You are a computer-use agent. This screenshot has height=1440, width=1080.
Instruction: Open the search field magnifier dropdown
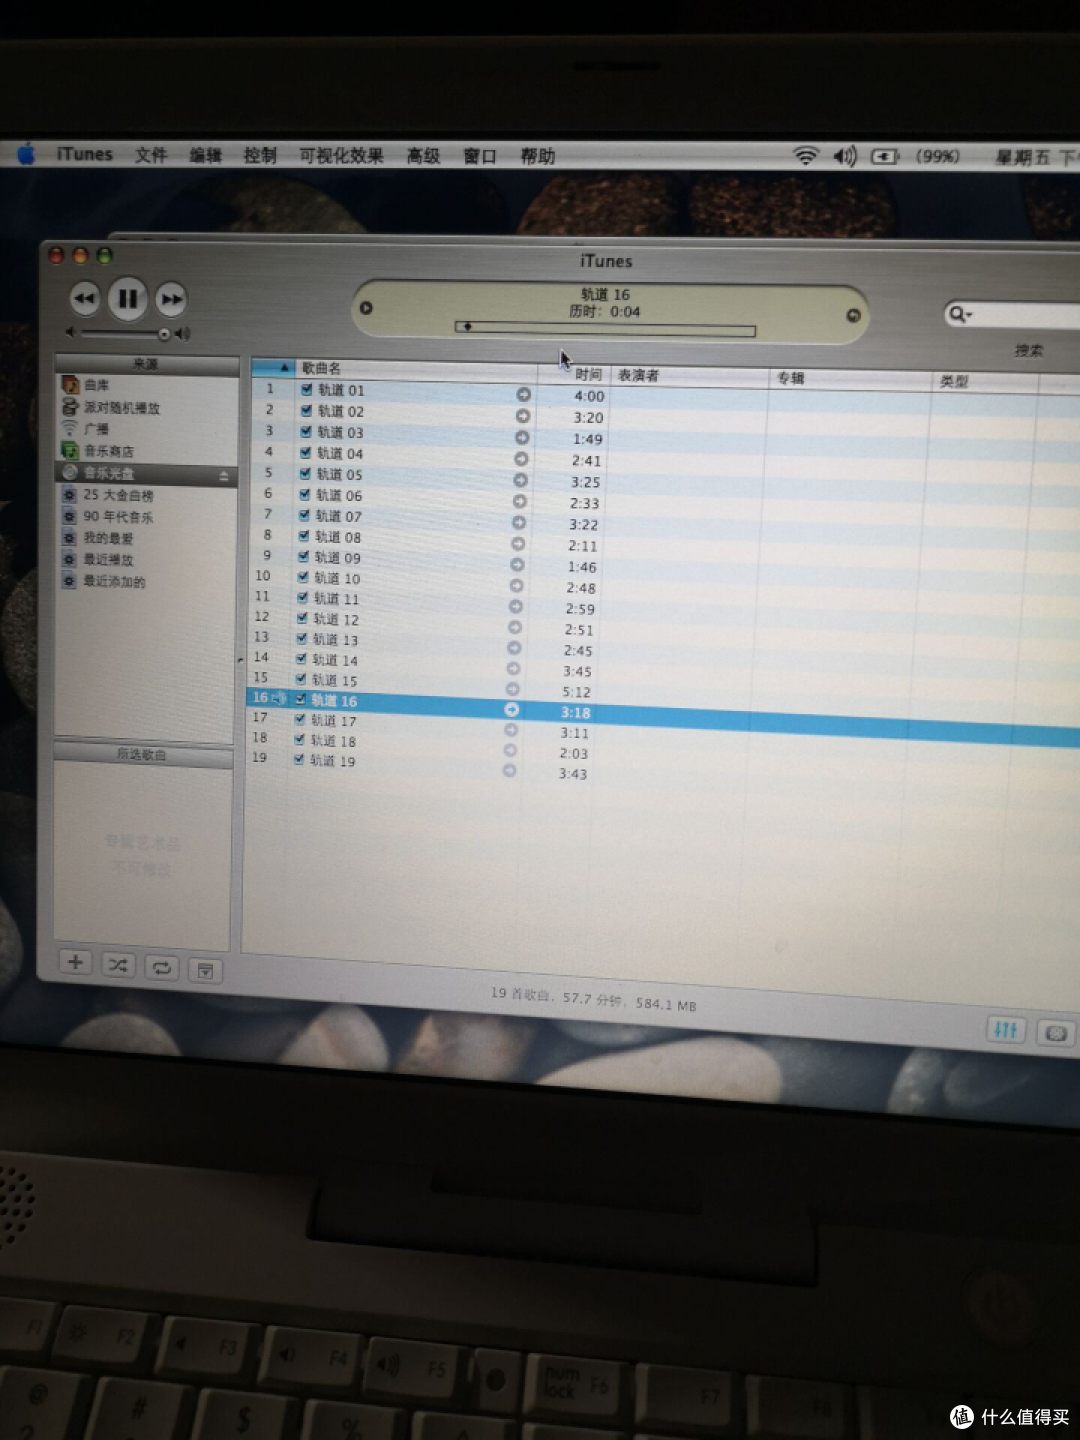[961, 314]
